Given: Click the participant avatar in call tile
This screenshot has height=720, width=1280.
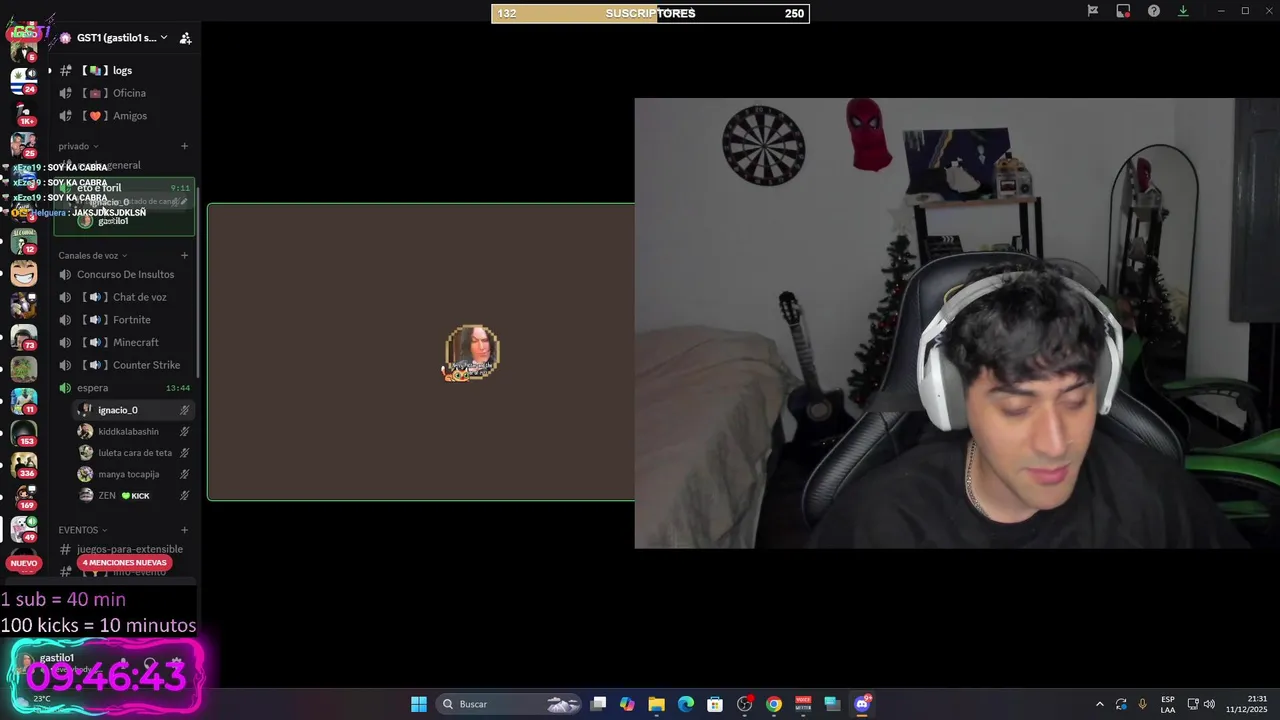Looking at the screenshot, I should coord(472,351).
